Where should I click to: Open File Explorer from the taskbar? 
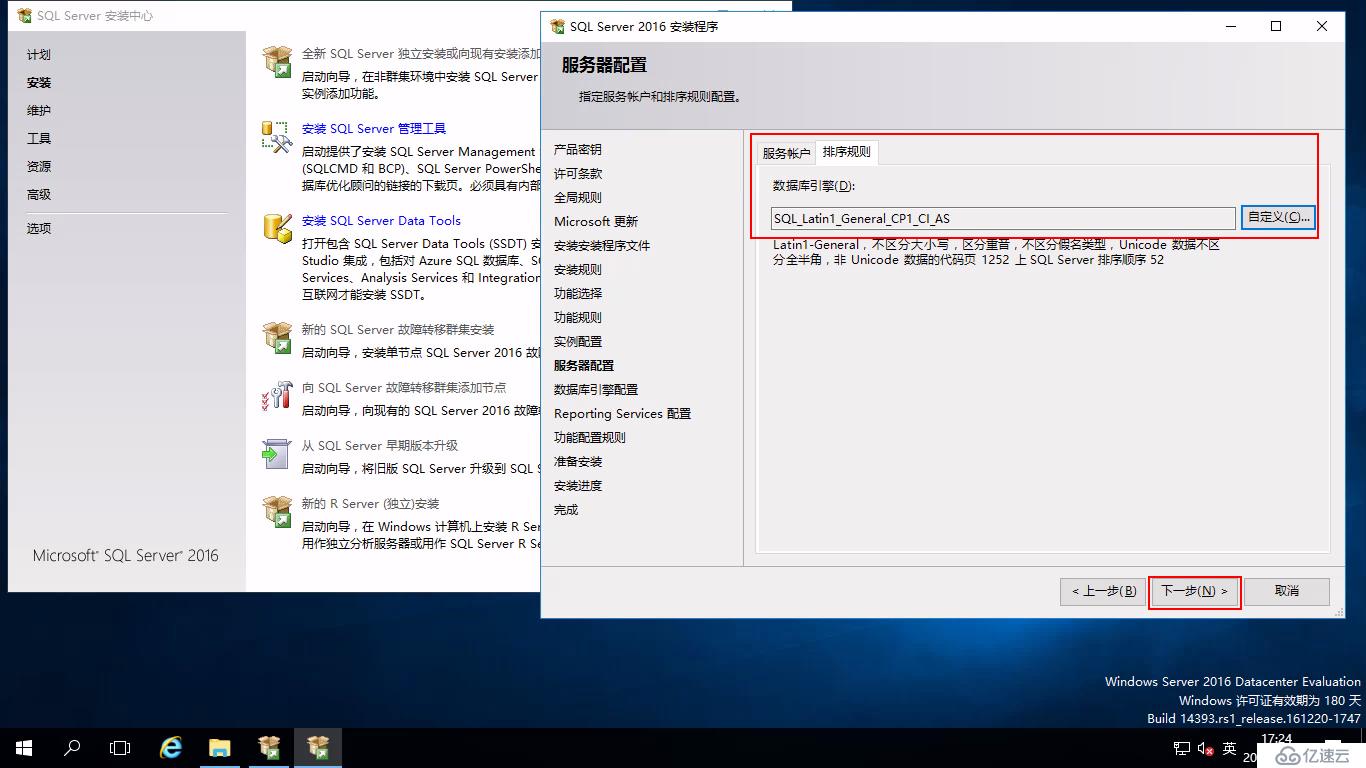220,748
